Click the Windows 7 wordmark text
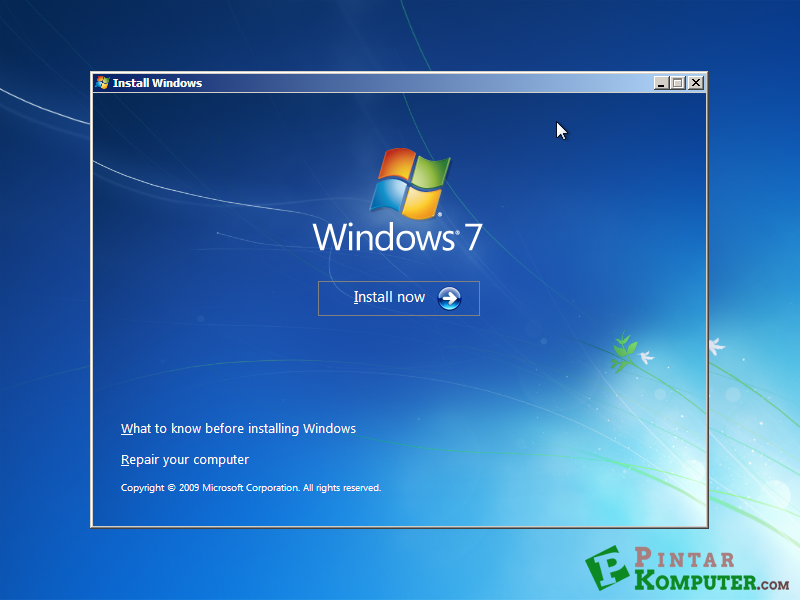Screen dimensions: 800x600 397,237
